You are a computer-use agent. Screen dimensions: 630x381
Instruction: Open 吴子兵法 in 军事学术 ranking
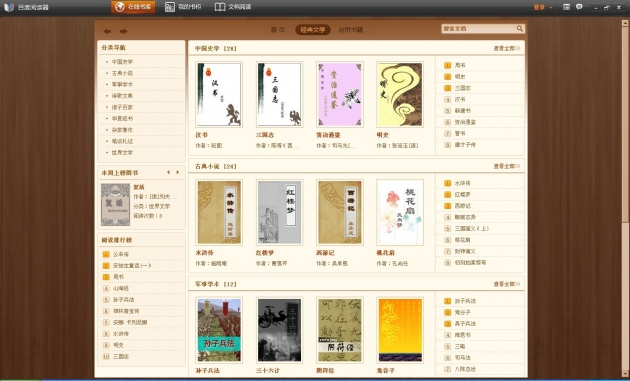(465, 324)
